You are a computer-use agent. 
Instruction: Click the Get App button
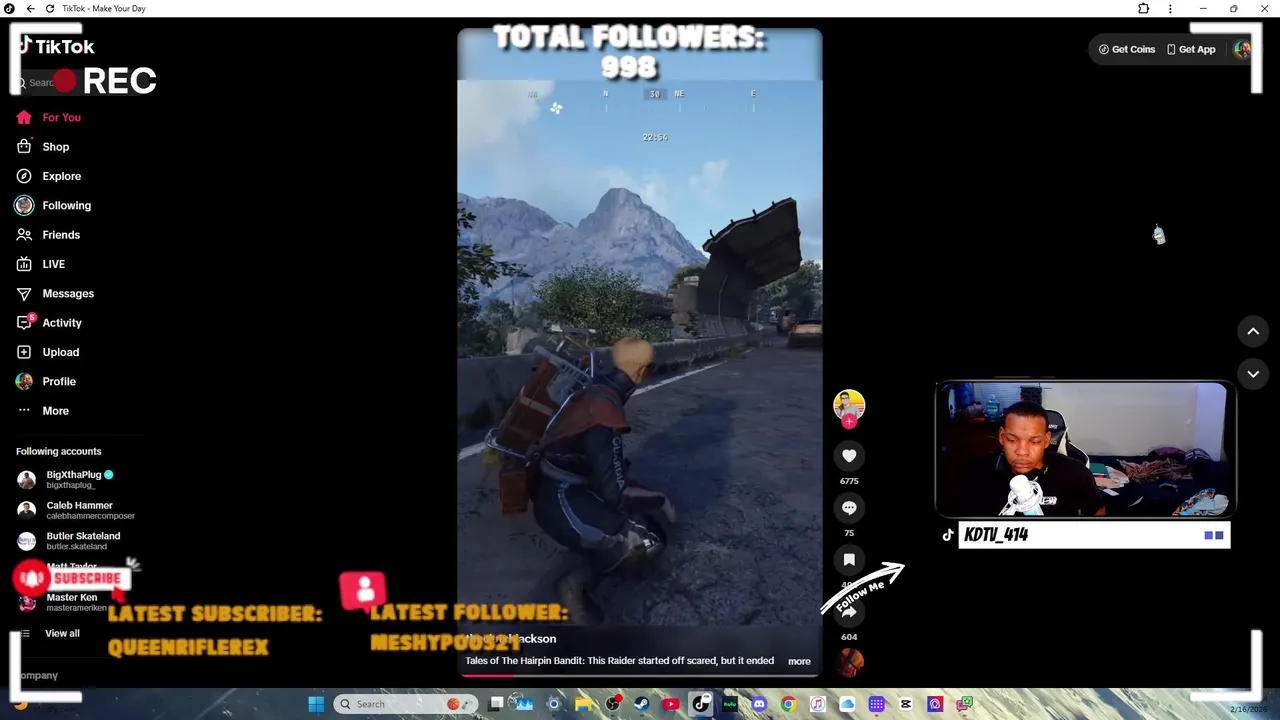1191,49
